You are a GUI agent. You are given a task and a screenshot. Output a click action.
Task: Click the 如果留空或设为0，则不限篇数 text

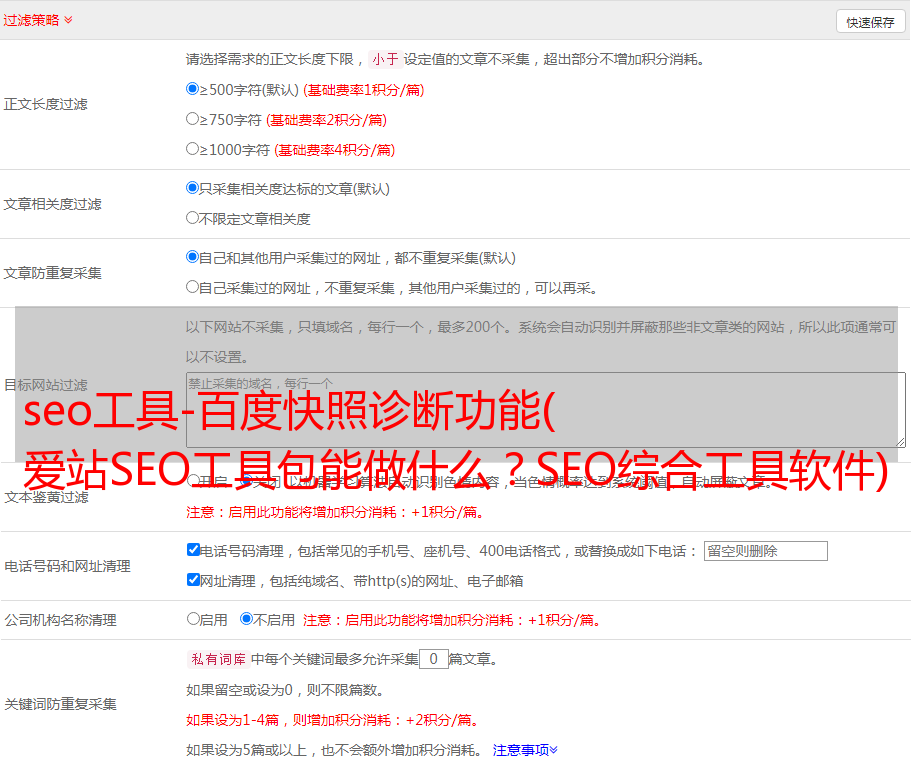(x=285, y=690)
